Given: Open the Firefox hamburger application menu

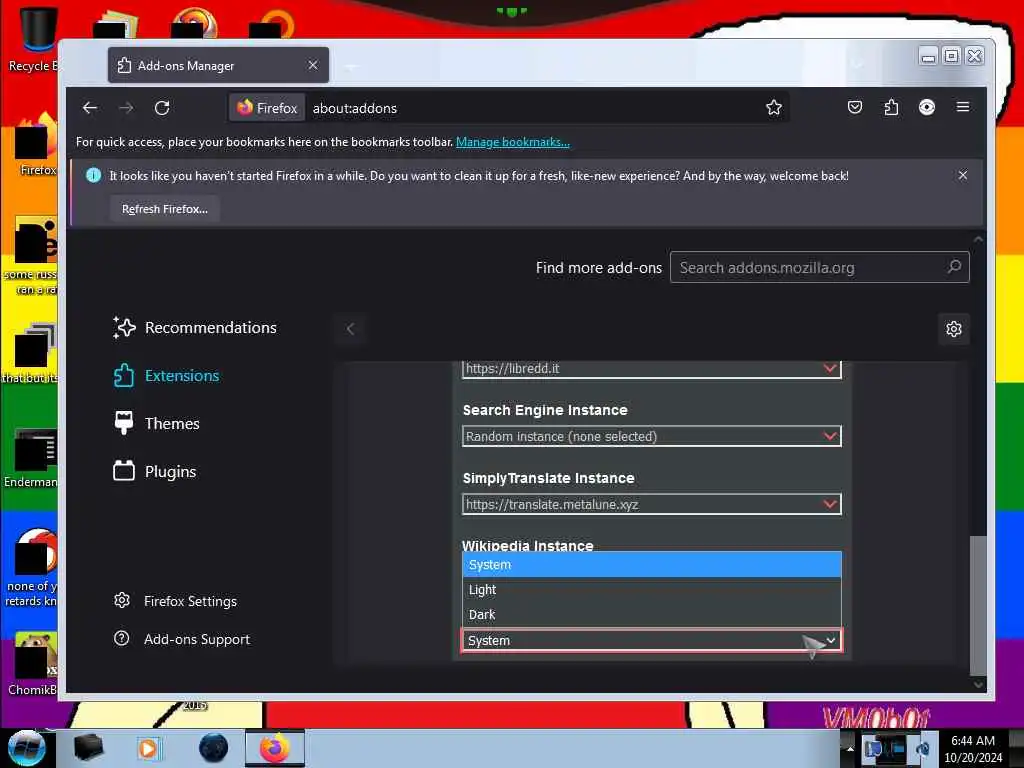Looking at the screenshot, I should click(x=963, y=107).
